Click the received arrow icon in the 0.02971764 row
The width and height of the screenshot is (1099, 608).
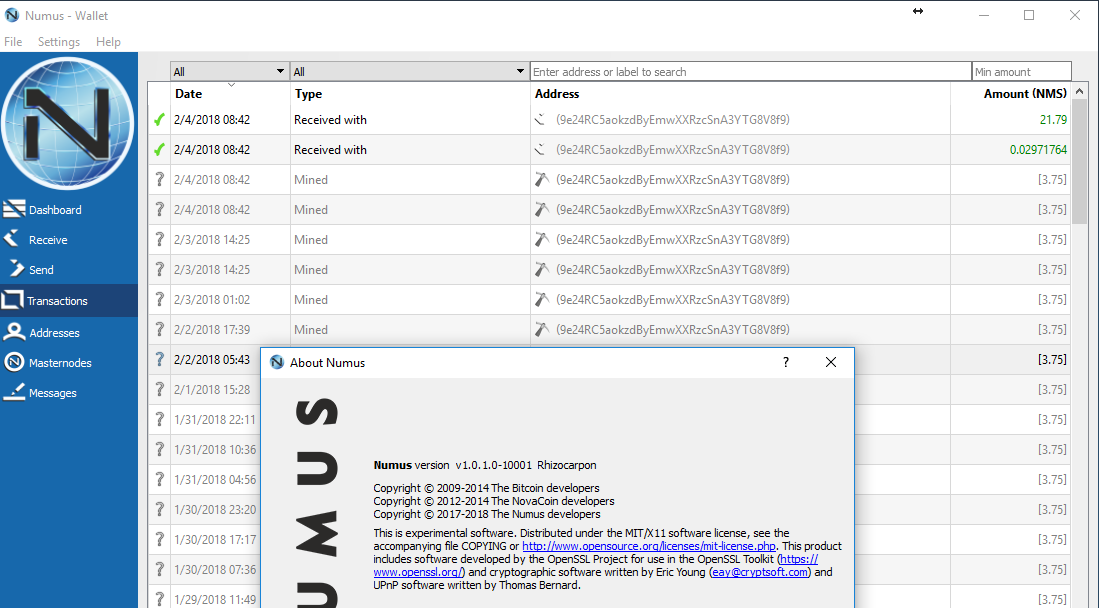pos(540,150)
